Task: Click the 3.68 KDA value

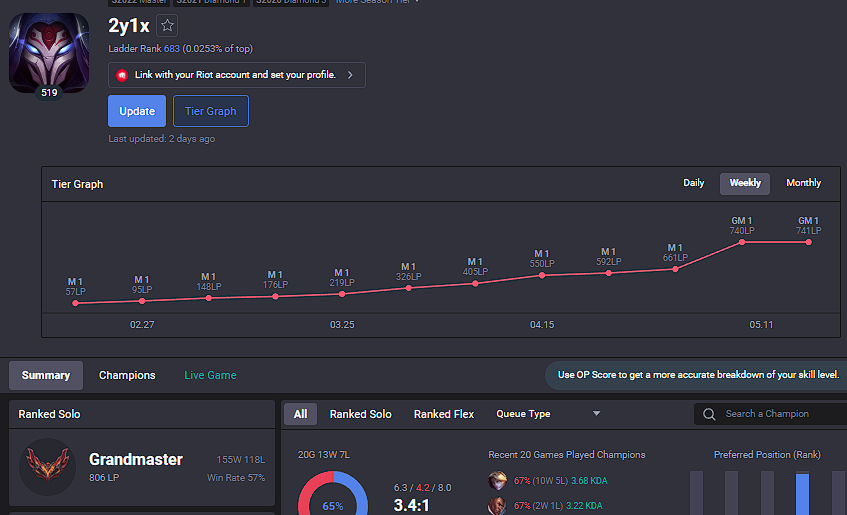Action: click(x=589, y=480)
